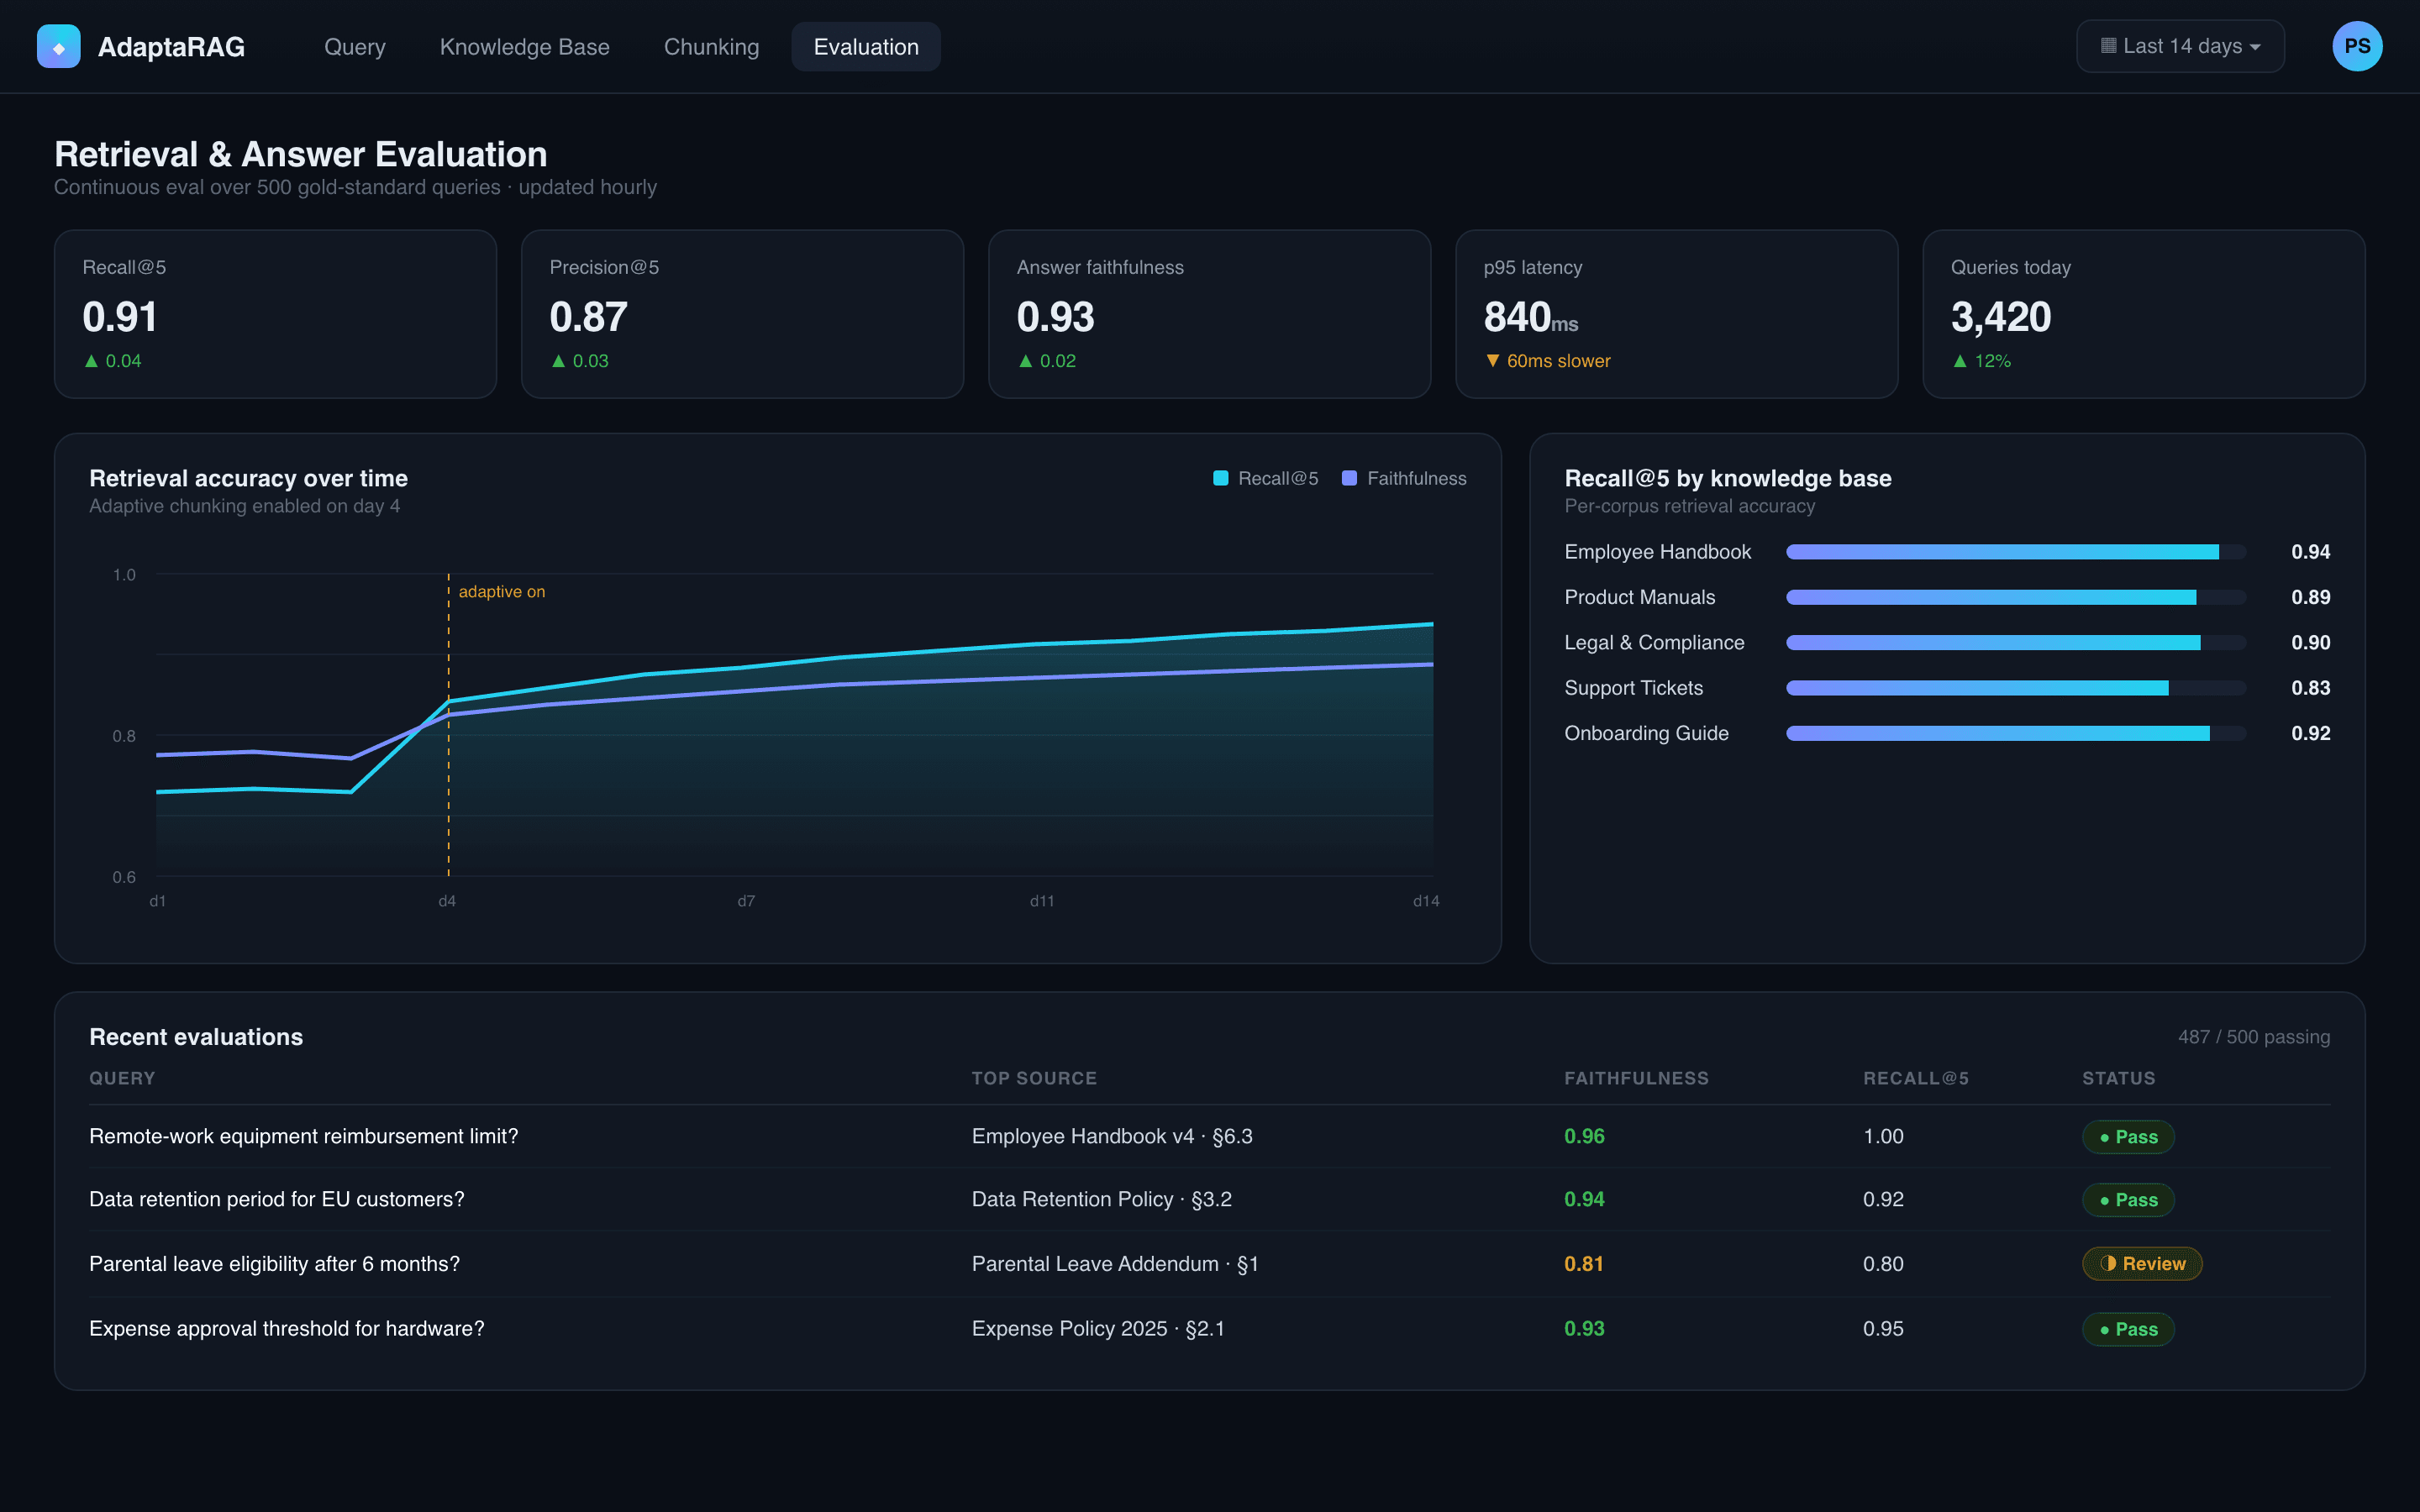Open the 'Parental leave eligibility after 6 months?' query
Screen dimensions: 2420x1512
[274, 1264]
